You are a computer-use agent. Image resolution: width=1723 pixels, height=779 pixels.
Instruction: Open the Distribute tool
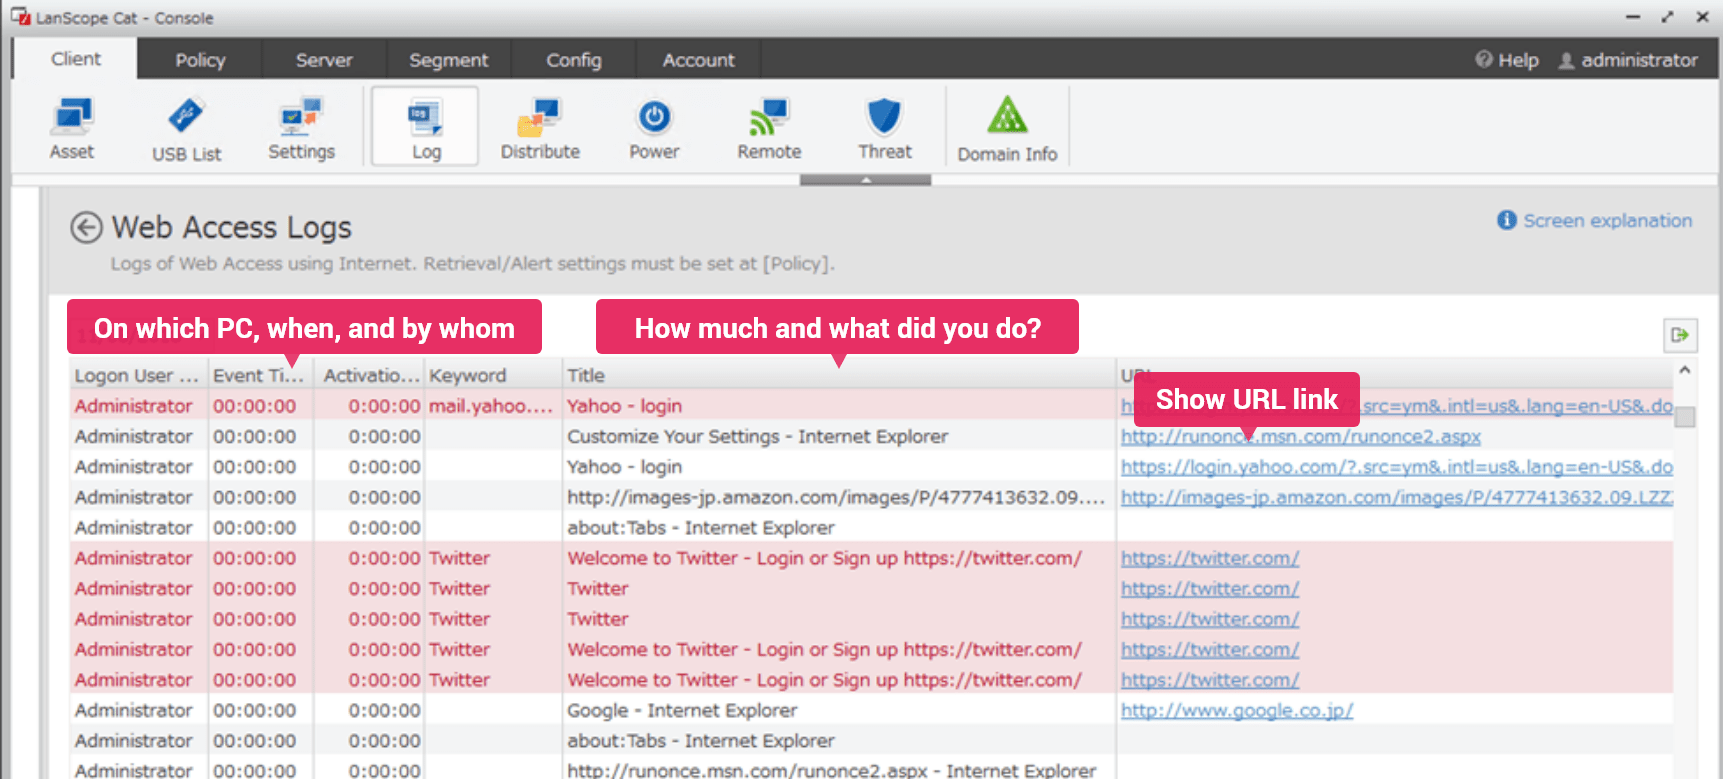[540, 127]
